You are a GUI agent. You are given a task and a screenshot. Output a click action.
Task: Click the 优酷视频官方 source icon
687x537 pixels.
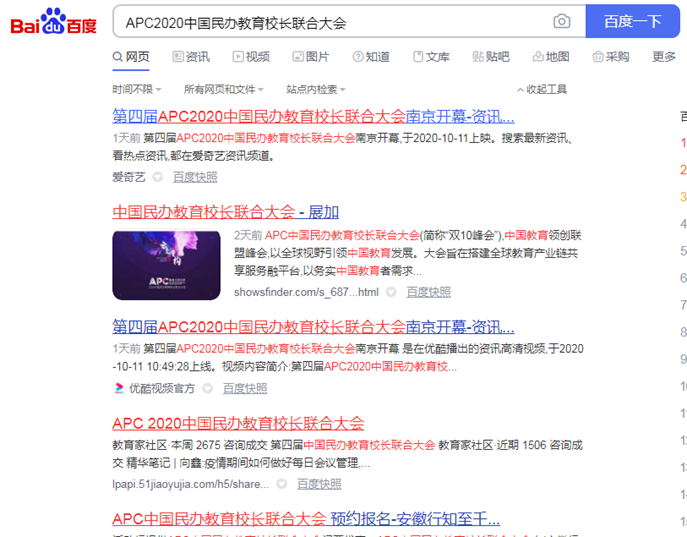[x=119, y=388]
